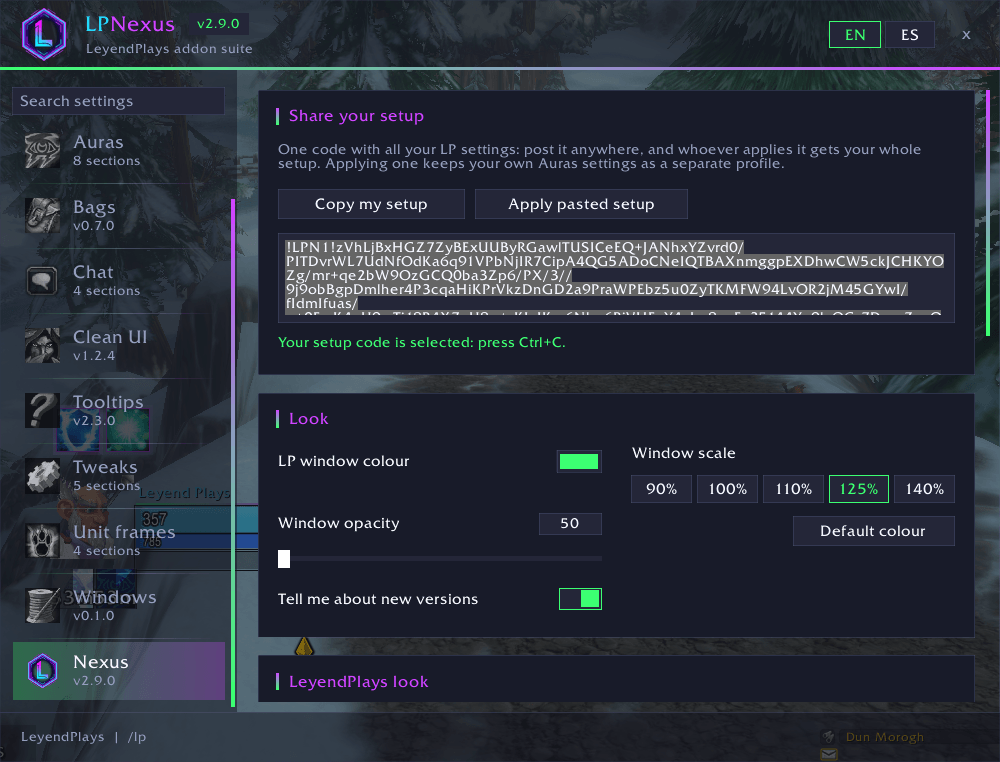Click the 'Look' section heading
This screenshot has height=762, width=1000.
pos(309,419)
